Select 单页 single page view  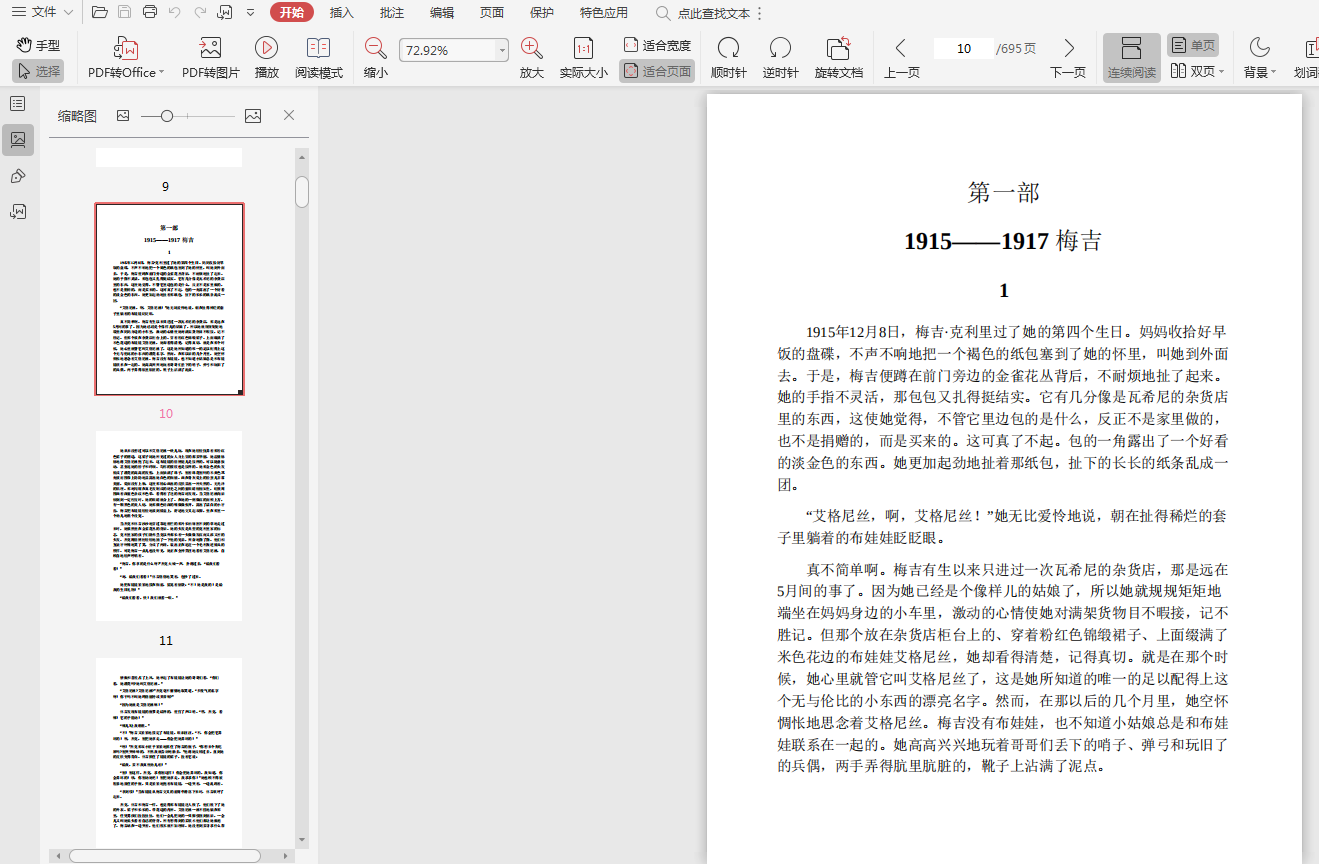(x=1193, y=45)
